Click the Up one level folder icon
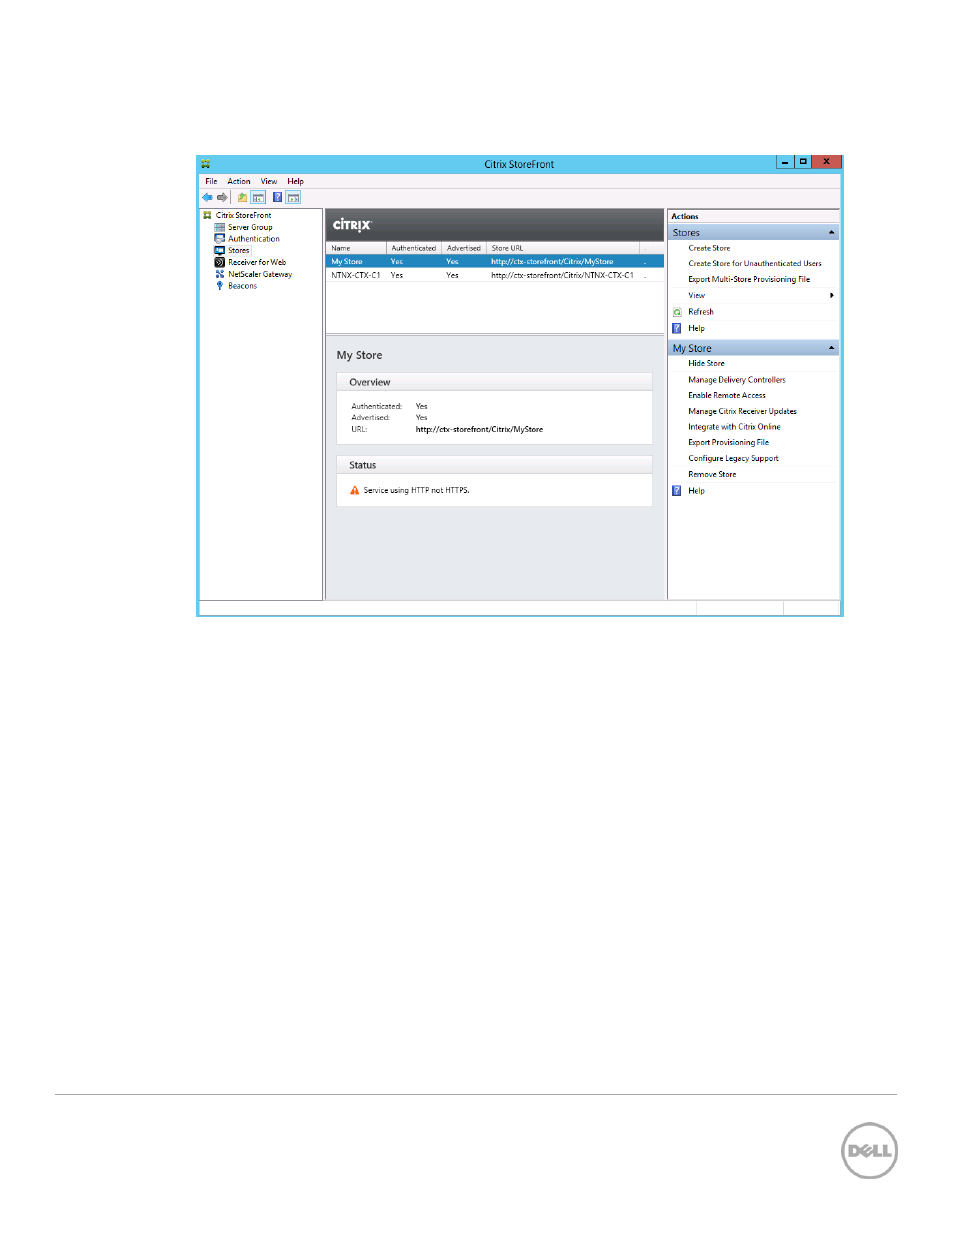 [x=242, y=197]
